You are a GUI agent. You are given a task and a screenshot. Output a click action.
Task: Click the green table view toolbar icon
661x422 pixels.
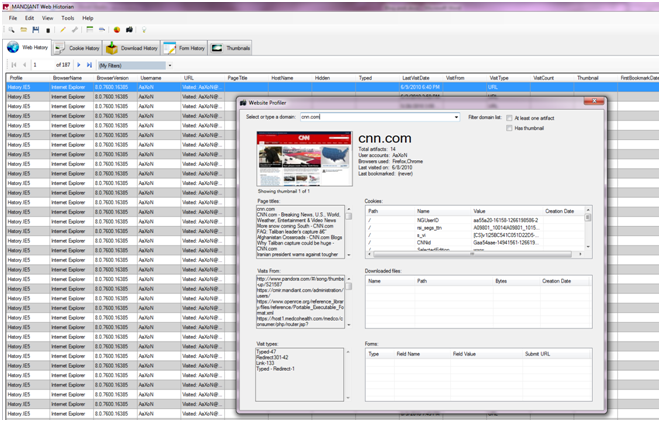pyautogui.click(x=90, y=30)
